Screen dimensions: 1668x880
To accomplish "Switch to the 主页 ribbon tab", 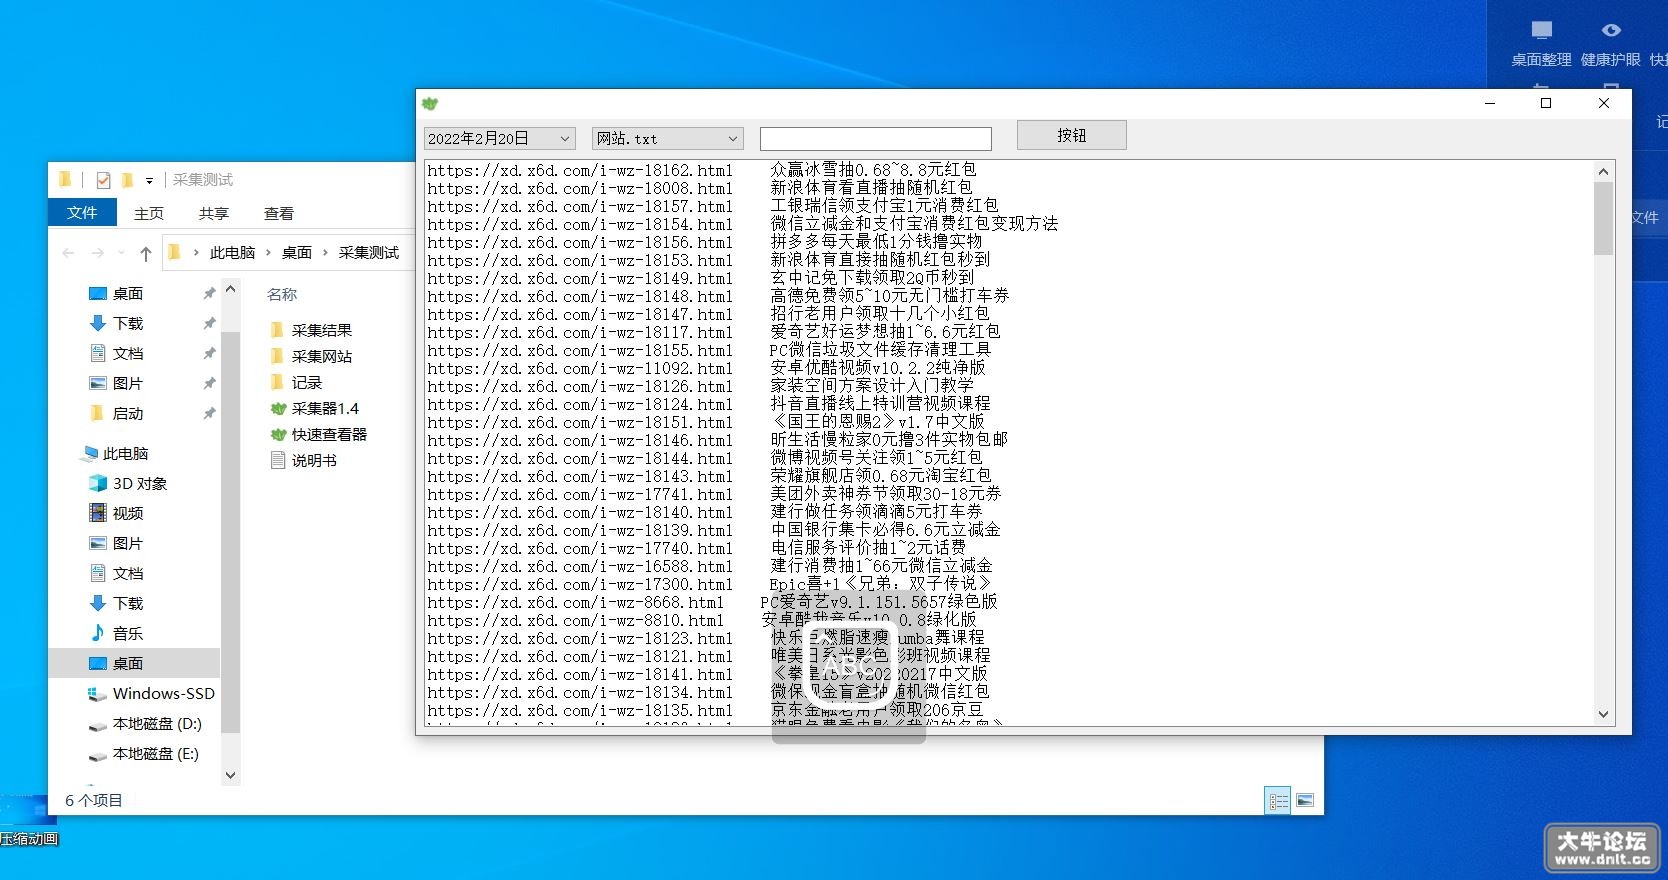I will pyautogui.click(x=148, y=214).
